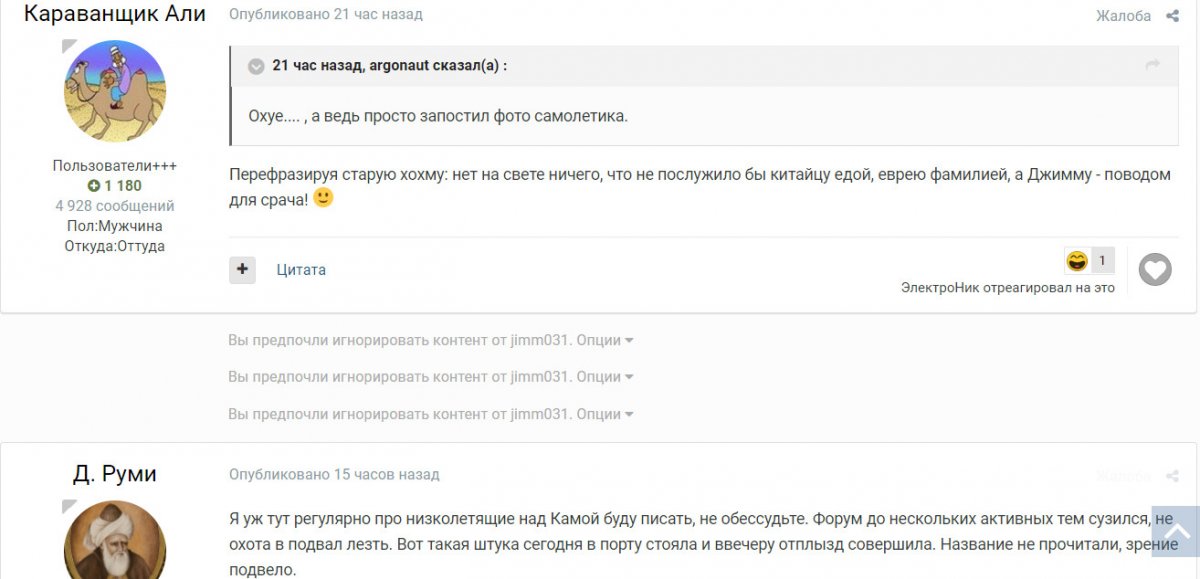Click 'Опубликовано 21 час назад' timestamp

325,15
